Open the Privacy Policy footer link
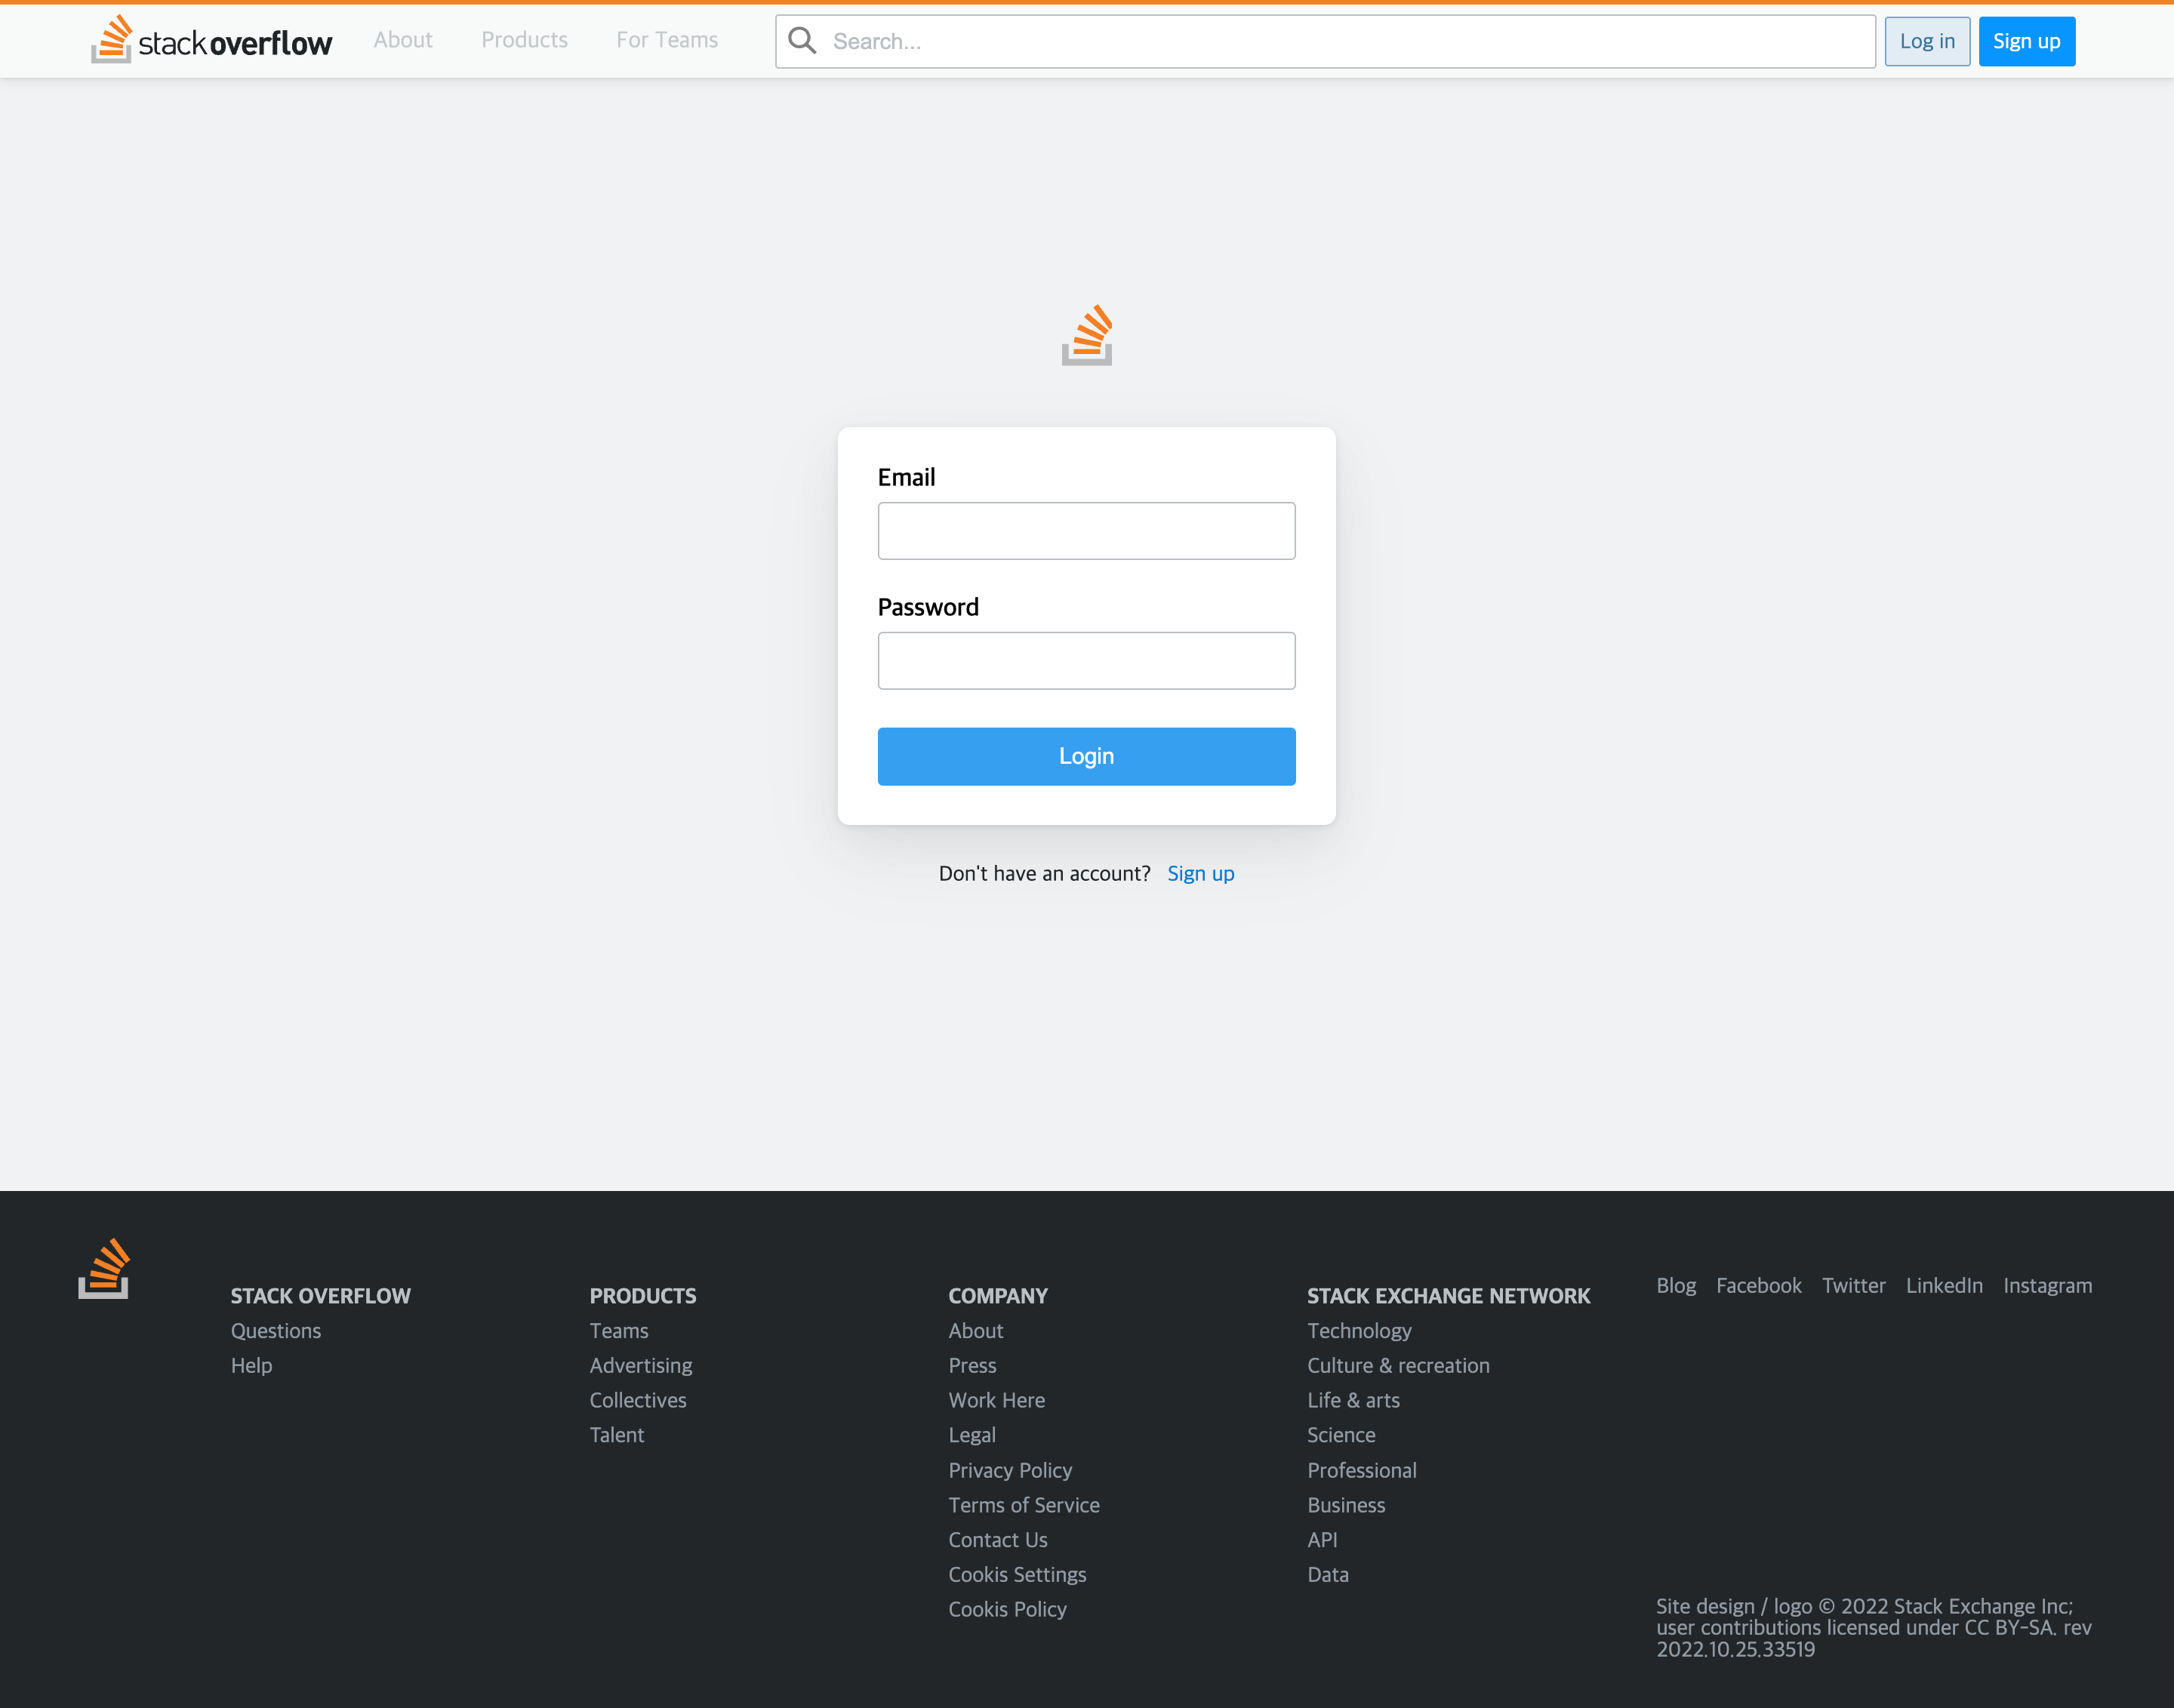 click(x=1010, y=1470)
